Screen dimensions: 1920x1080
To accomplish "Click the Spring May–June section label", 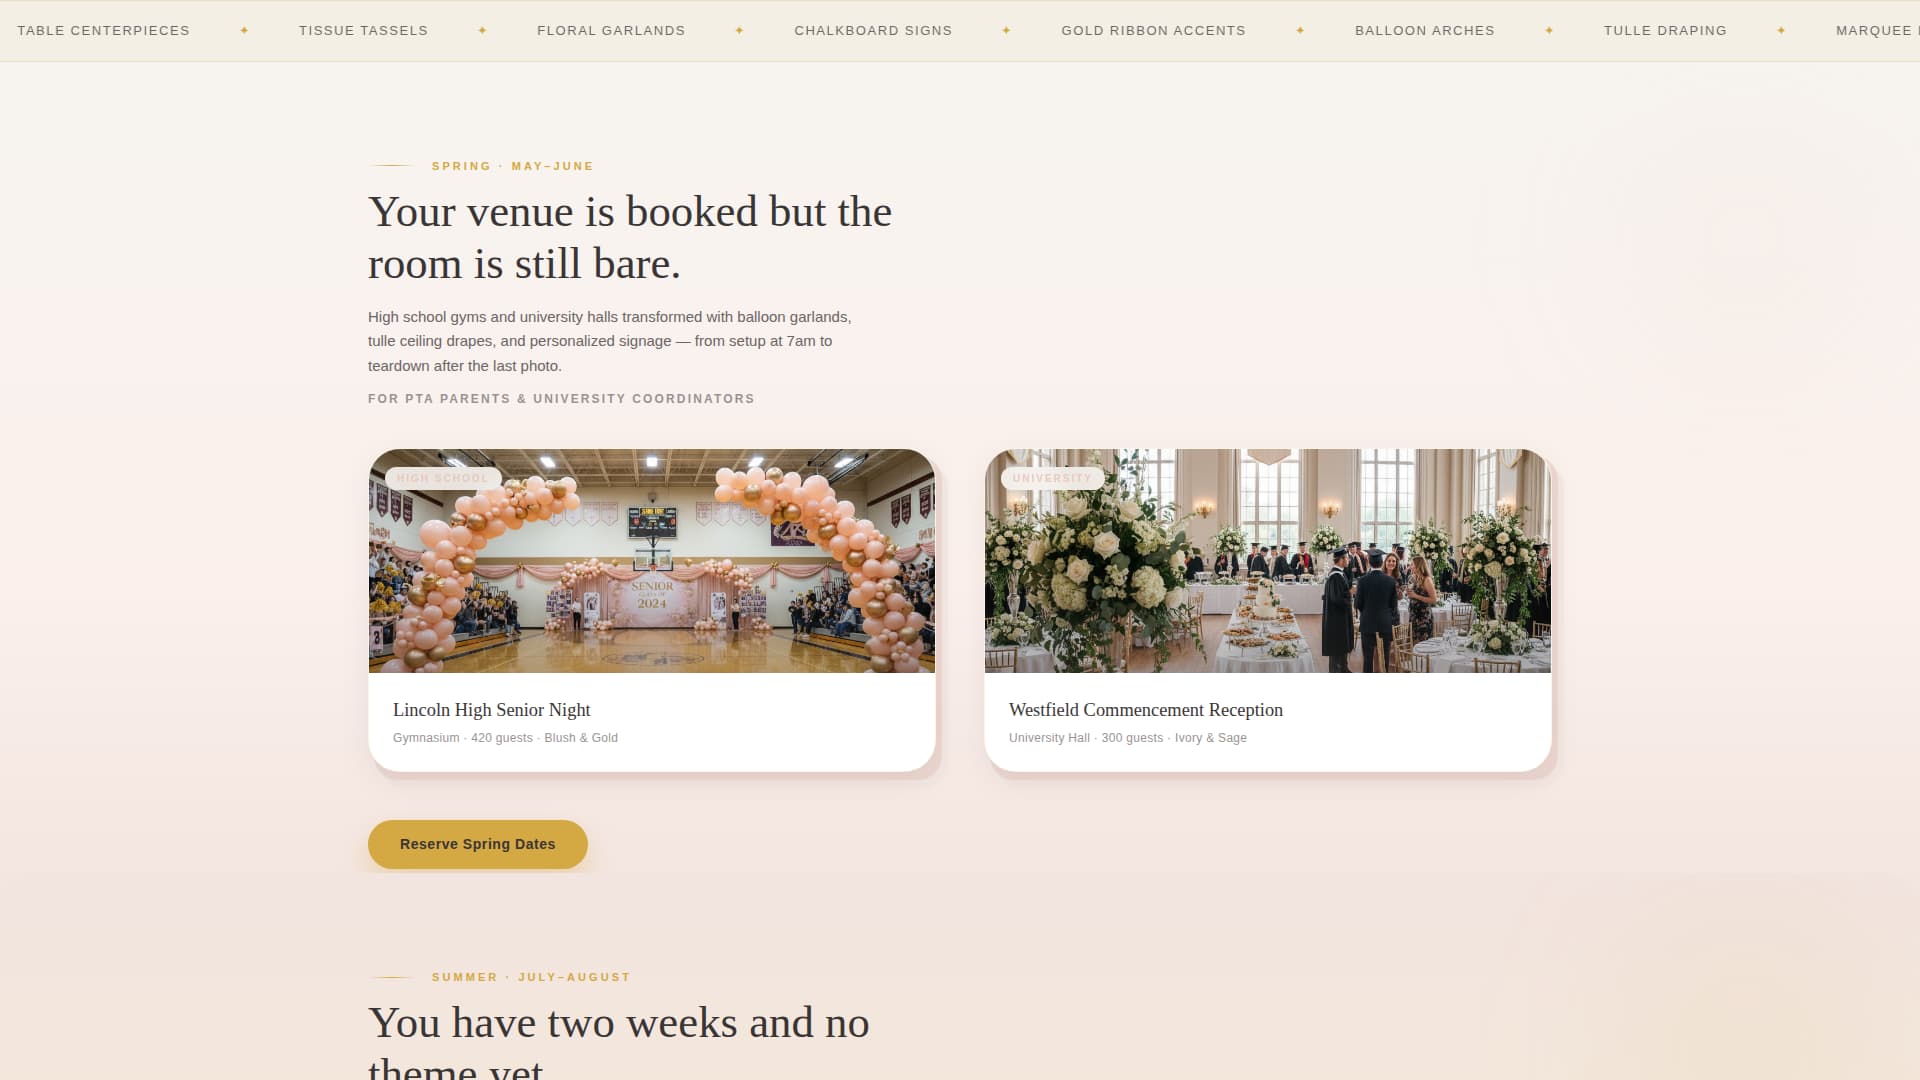I will coord(512,166).
